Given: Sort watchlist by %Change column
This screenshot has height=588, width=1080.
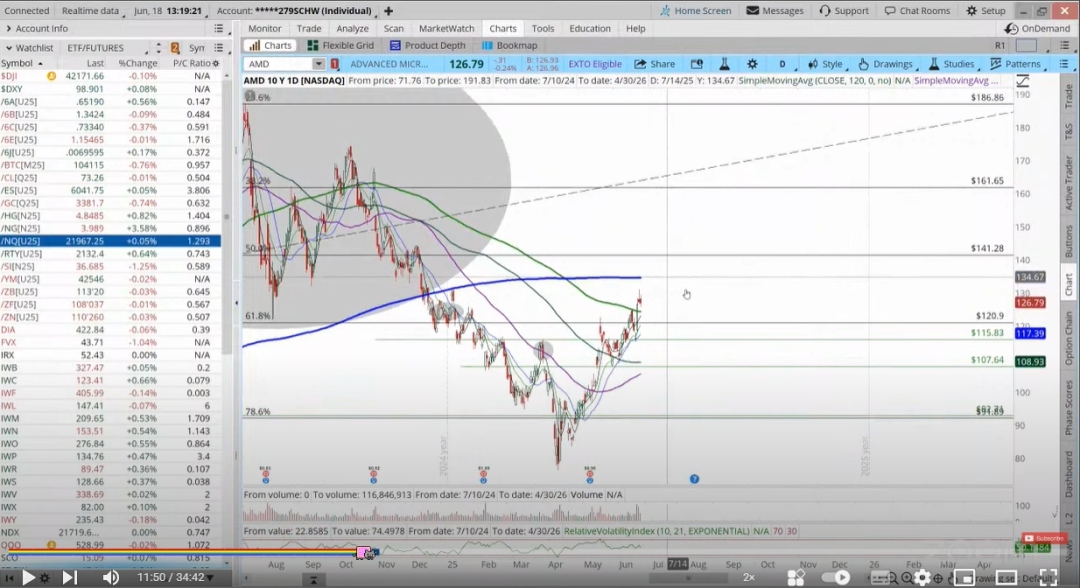Looking at the screenshot, I should click(138, 63).
